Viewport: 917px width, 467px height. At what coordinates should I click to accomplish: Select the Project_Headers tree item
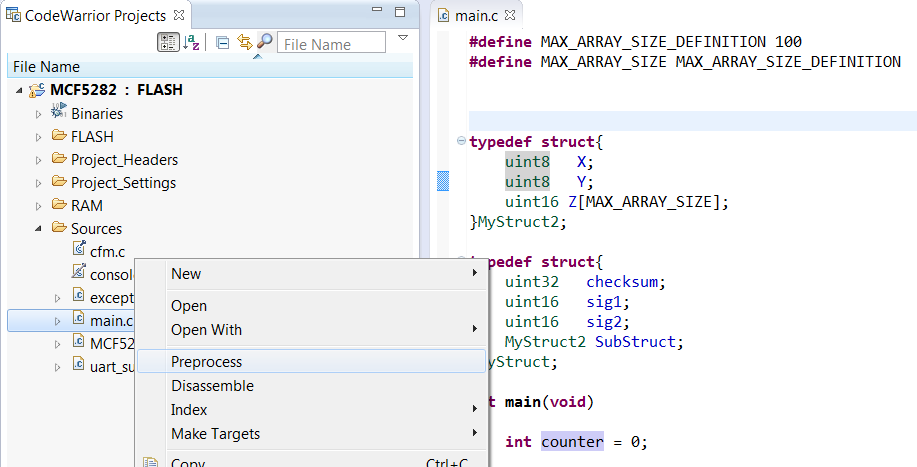point(124,160)
